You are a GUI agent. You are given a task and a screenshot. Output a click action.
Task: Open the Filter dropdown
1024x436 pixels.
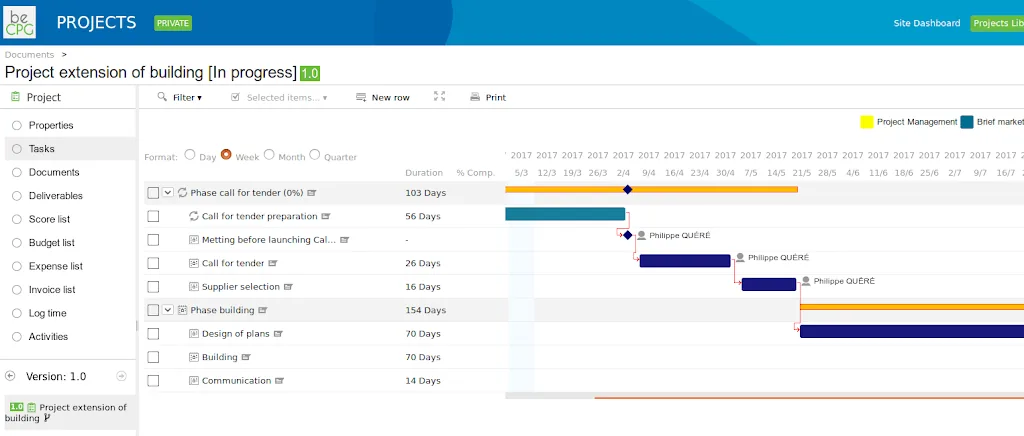click(187, 97)
